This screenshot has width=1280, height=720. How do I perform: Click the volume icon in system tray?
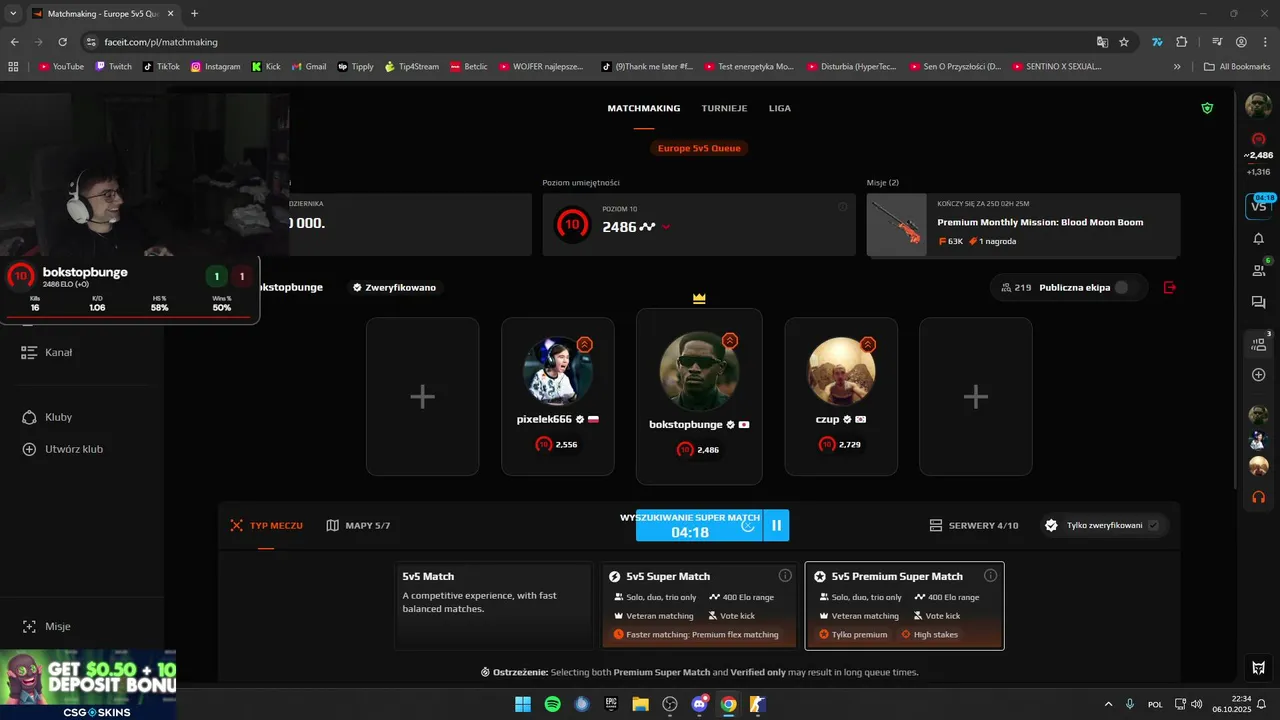(x=1197, y=704)
